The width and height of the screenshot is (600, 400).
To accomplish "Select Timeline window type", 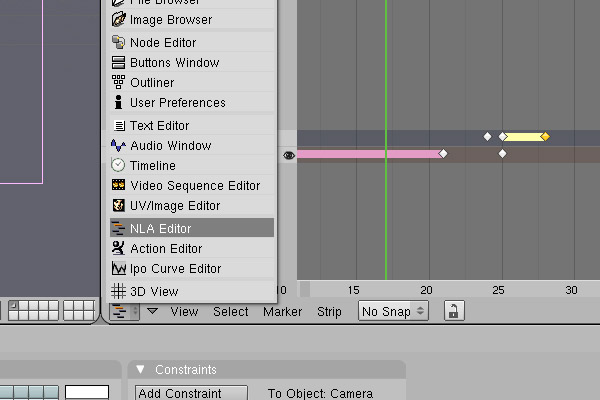I will click(x=192, y=165).
